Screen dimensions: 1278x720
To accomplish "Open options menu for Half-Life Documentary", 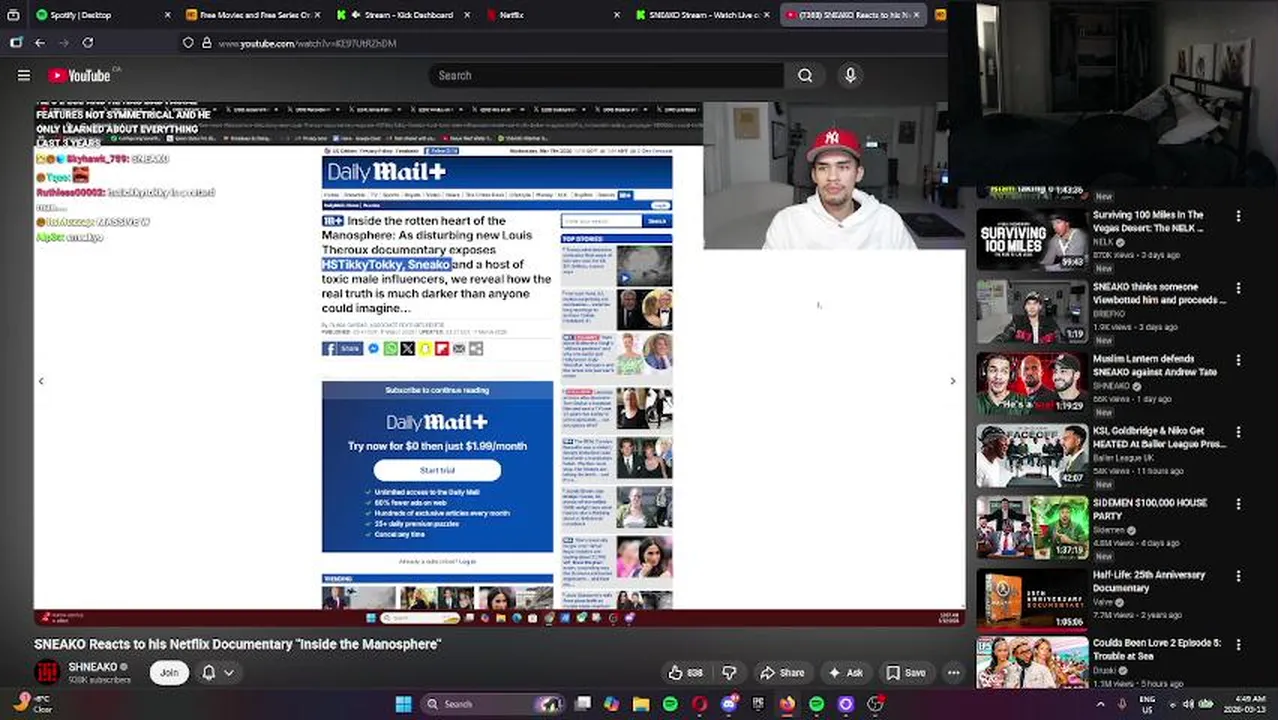I will (x=1238, y=576).
